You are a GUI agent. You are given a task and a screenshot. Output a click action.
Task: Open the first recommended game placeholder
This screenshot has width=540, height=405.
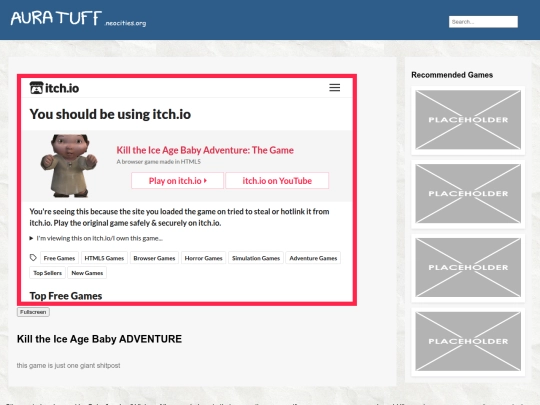point(468,120)
